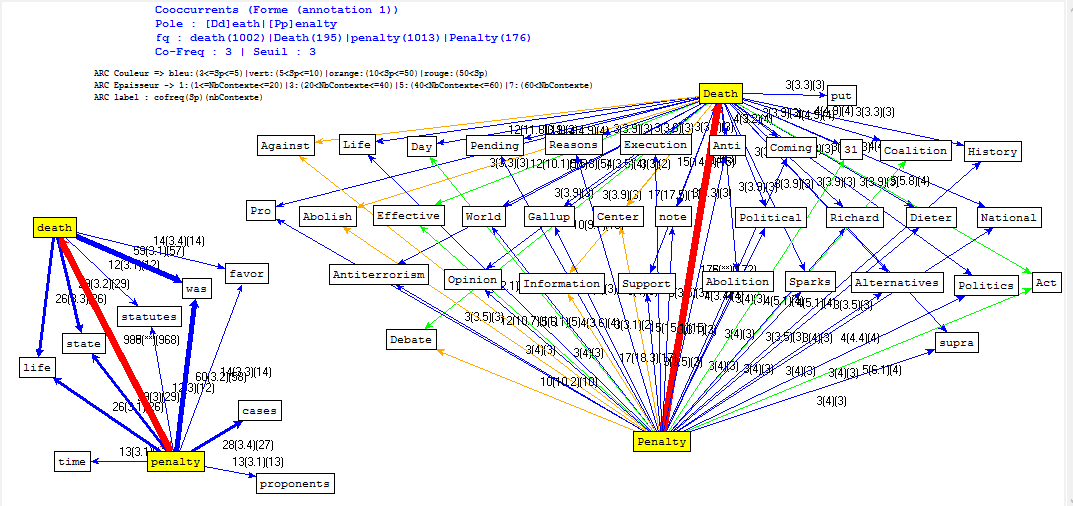Screen dimensions: 1073x506
Task: Click the lowercase 'life' node
Action: click(x=38, y=367)
